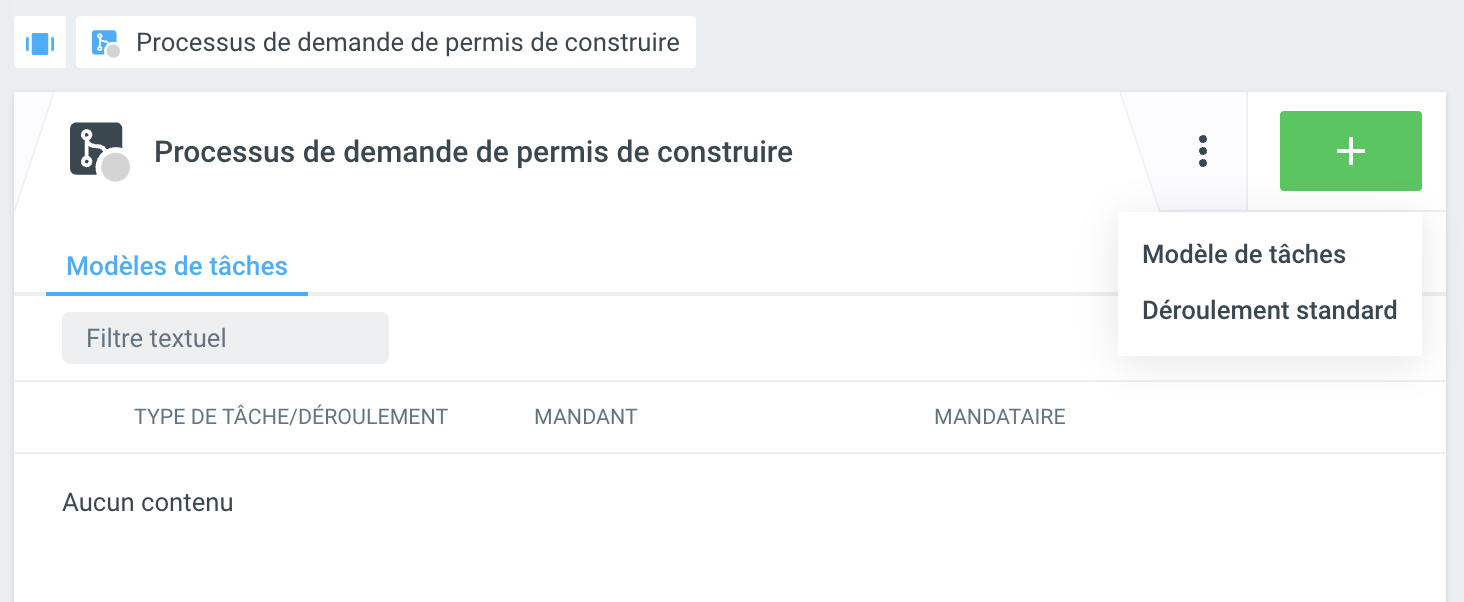Click the blue underline beneath 'Modèles de tâches' tab

point(177,294)
